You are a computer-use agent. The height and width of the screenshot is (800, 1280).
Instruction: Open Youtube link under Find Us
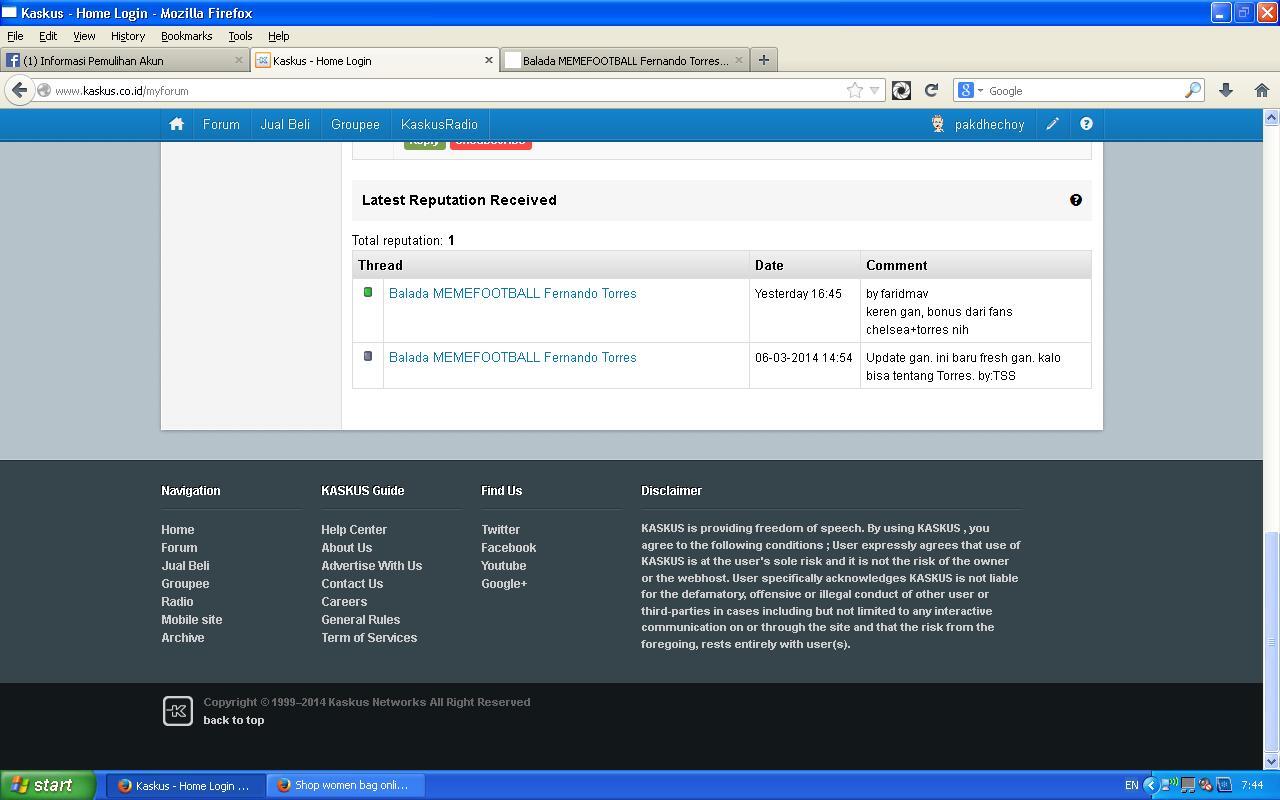[x=504, y=566]
